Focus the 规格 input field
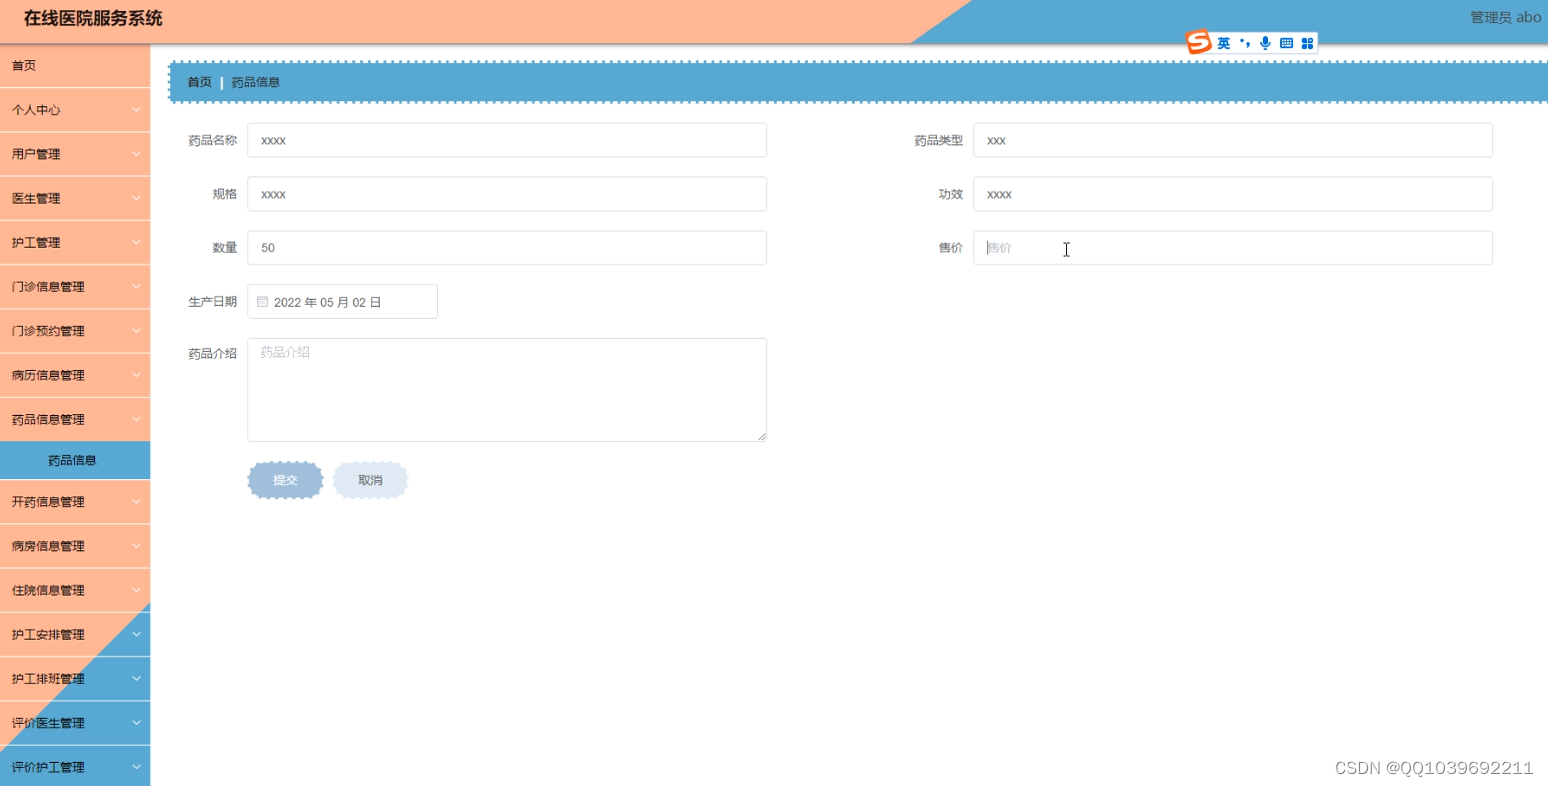The height and width of the screenshot is (786, 1548). tap(507, 194)
